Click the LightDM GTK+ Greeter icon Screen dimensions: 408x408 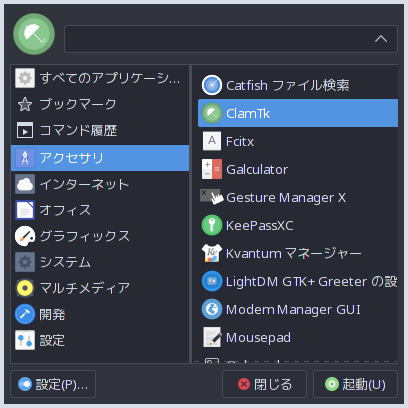click(212, 281)
